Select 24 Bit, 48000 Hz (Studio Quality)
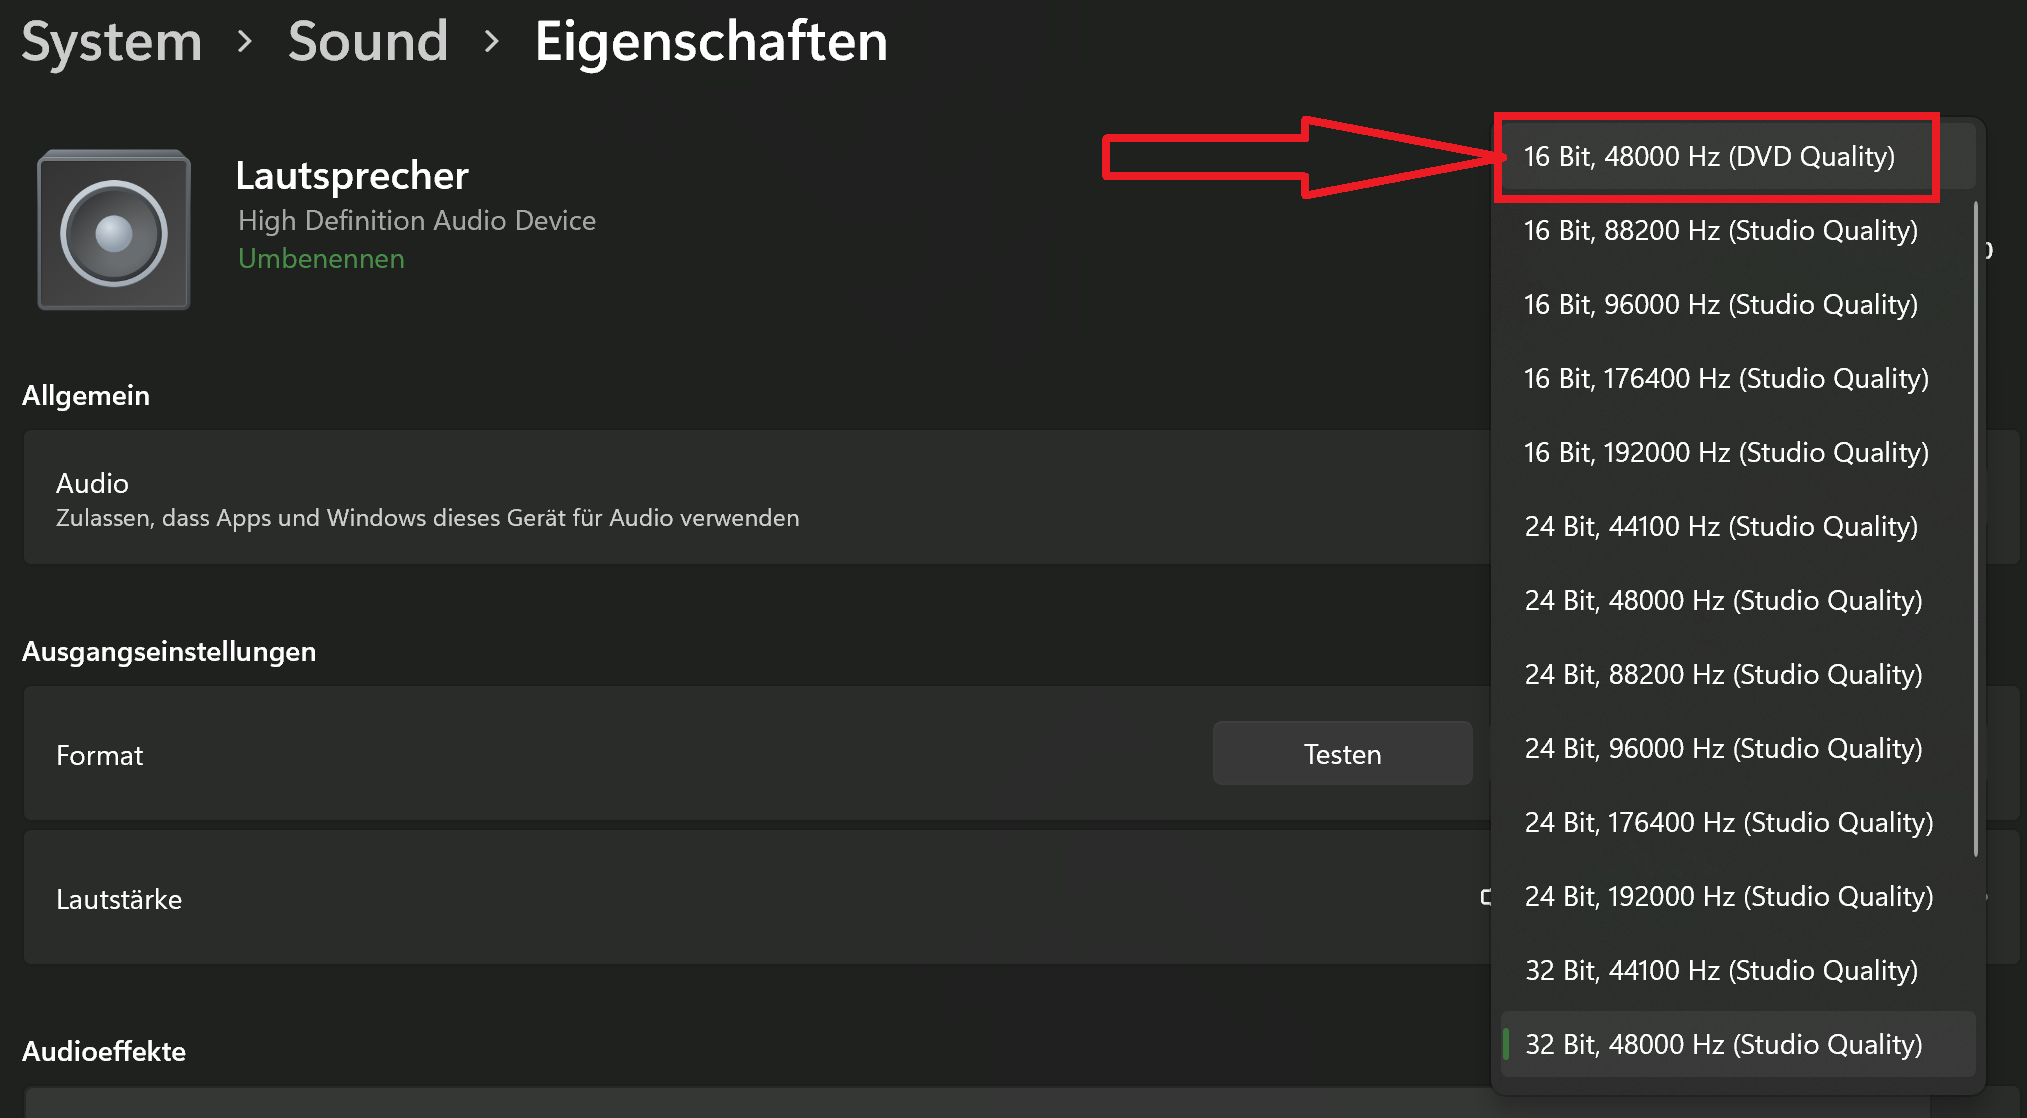 (x=1722, y=601)
